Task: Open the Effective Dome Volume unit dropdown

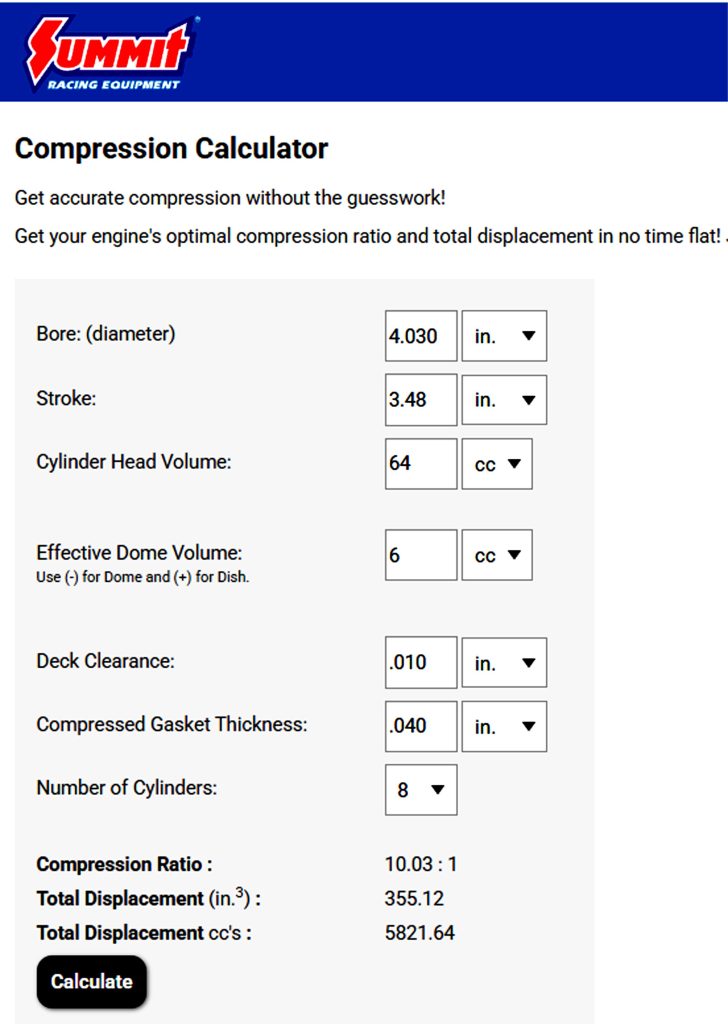Action: (496, 555)
